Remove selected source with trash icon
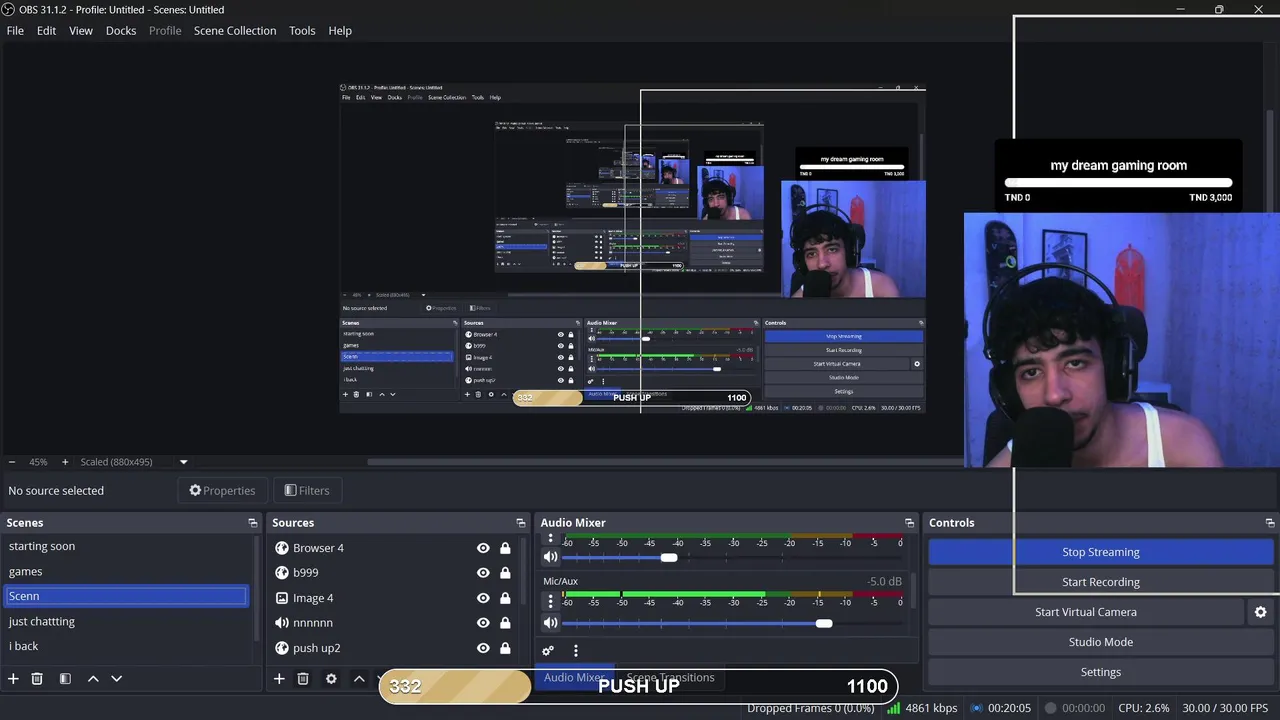 click(303, 679)
